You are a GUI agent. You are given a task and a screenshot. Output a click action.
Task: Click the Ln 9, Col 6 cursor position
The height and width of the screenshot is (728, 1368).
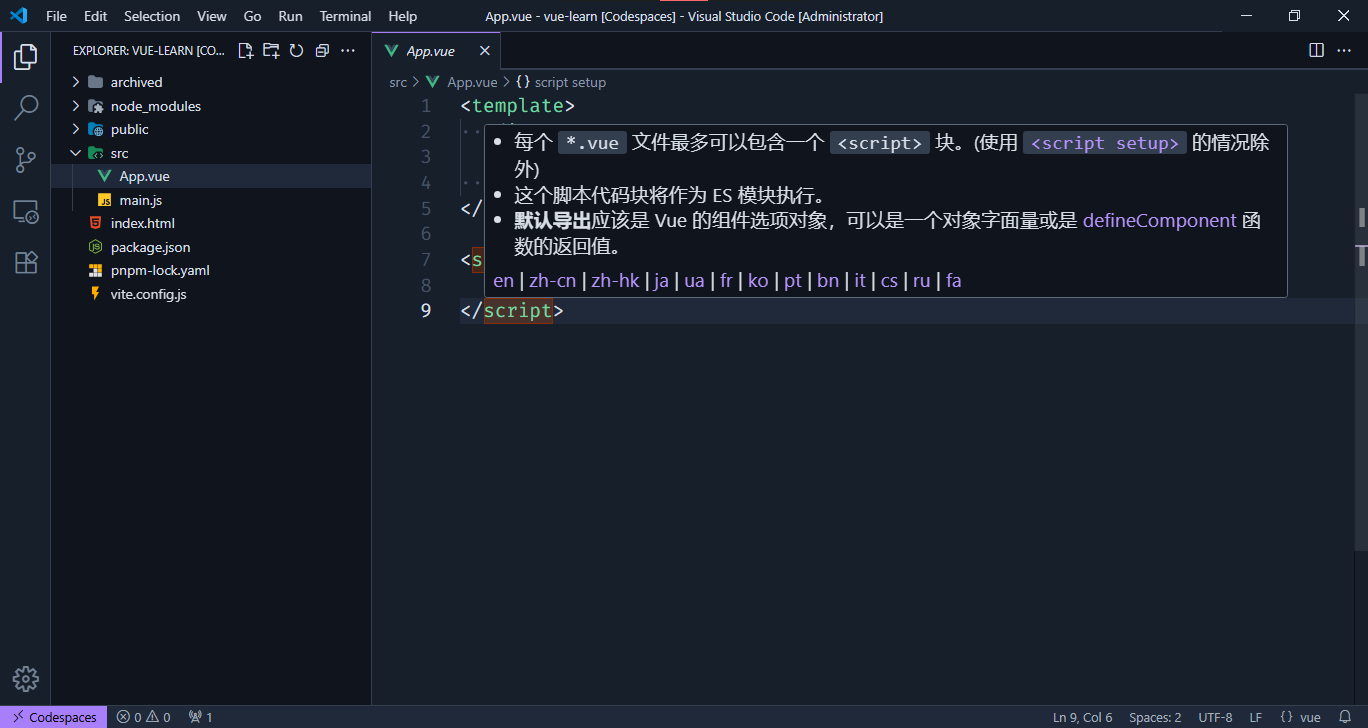pyautogui.click(x=1083, y=717)
